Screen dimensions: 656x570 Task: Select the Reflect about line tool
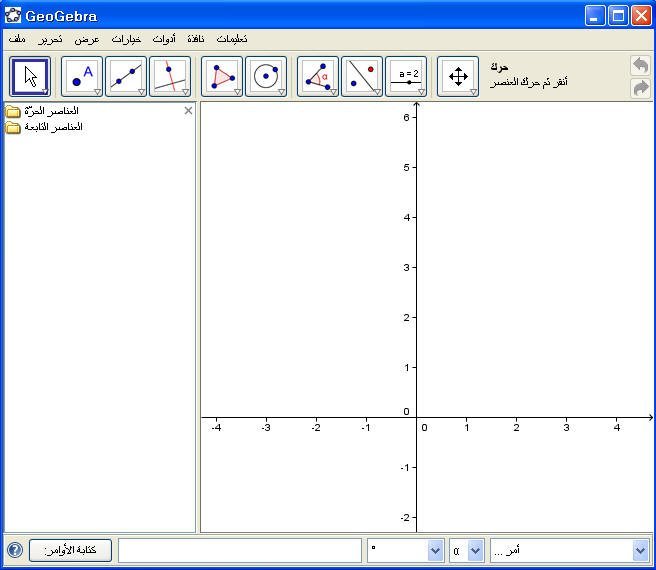pyautogui.click(x=362, y=77)
